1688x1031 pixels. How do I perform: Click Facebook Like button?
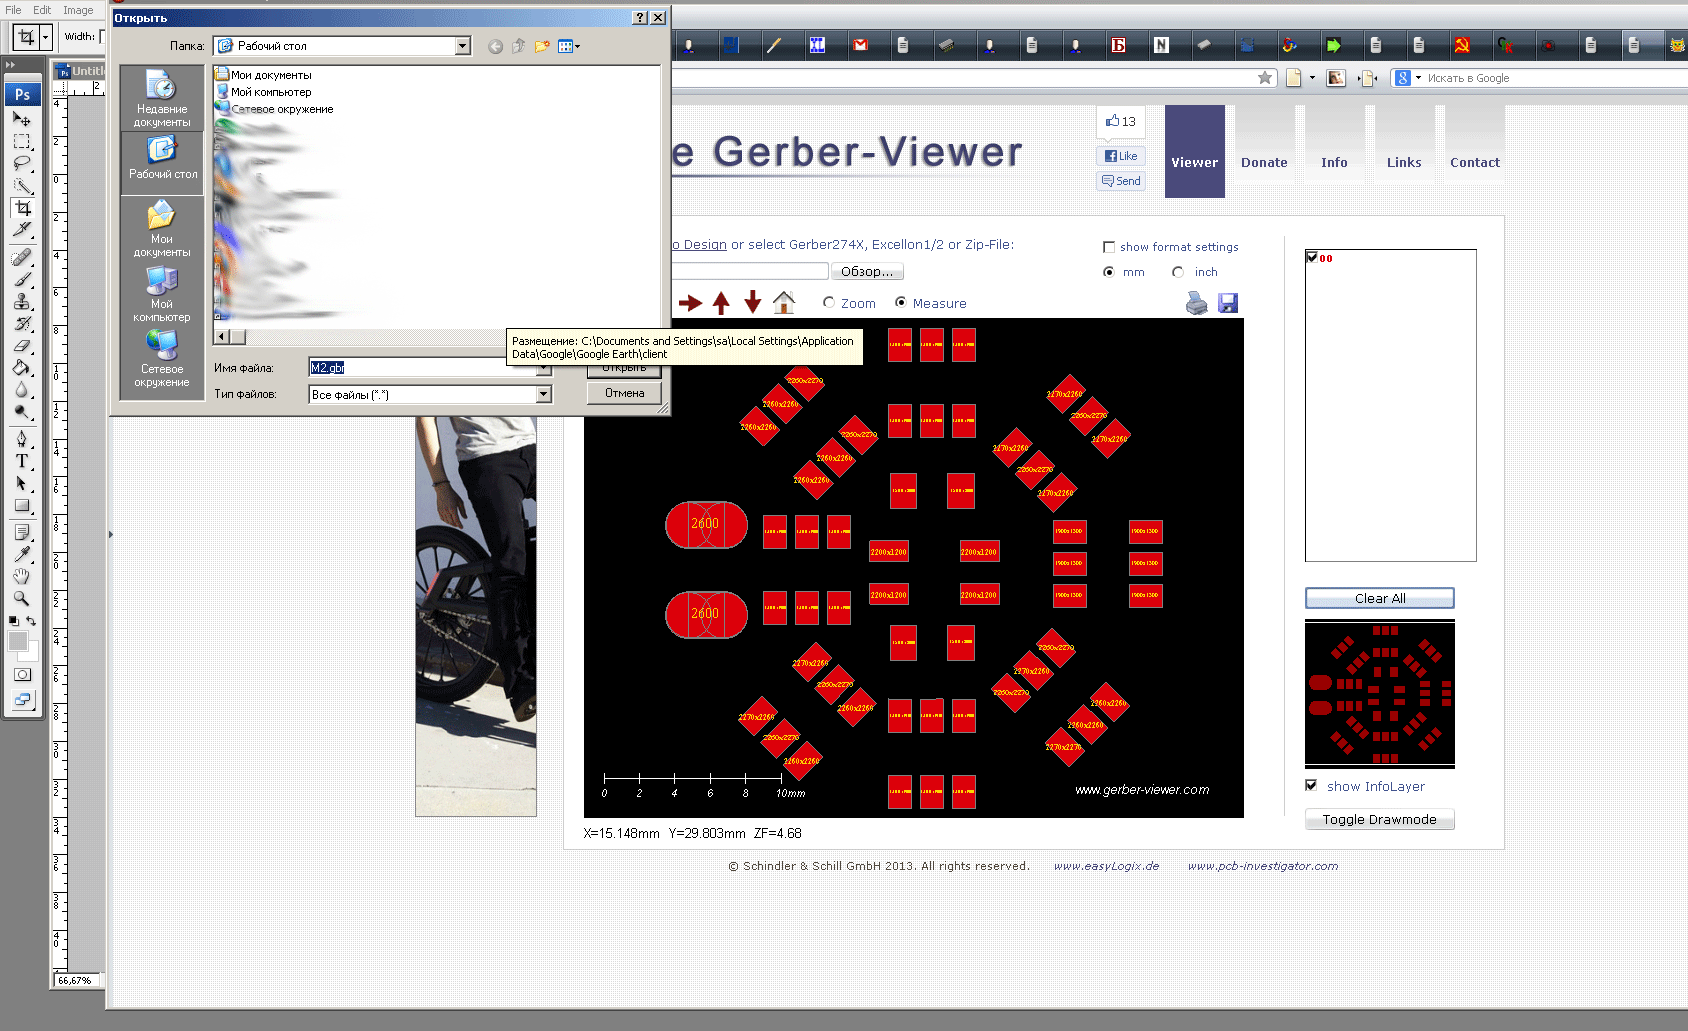tap(1121, 156)
